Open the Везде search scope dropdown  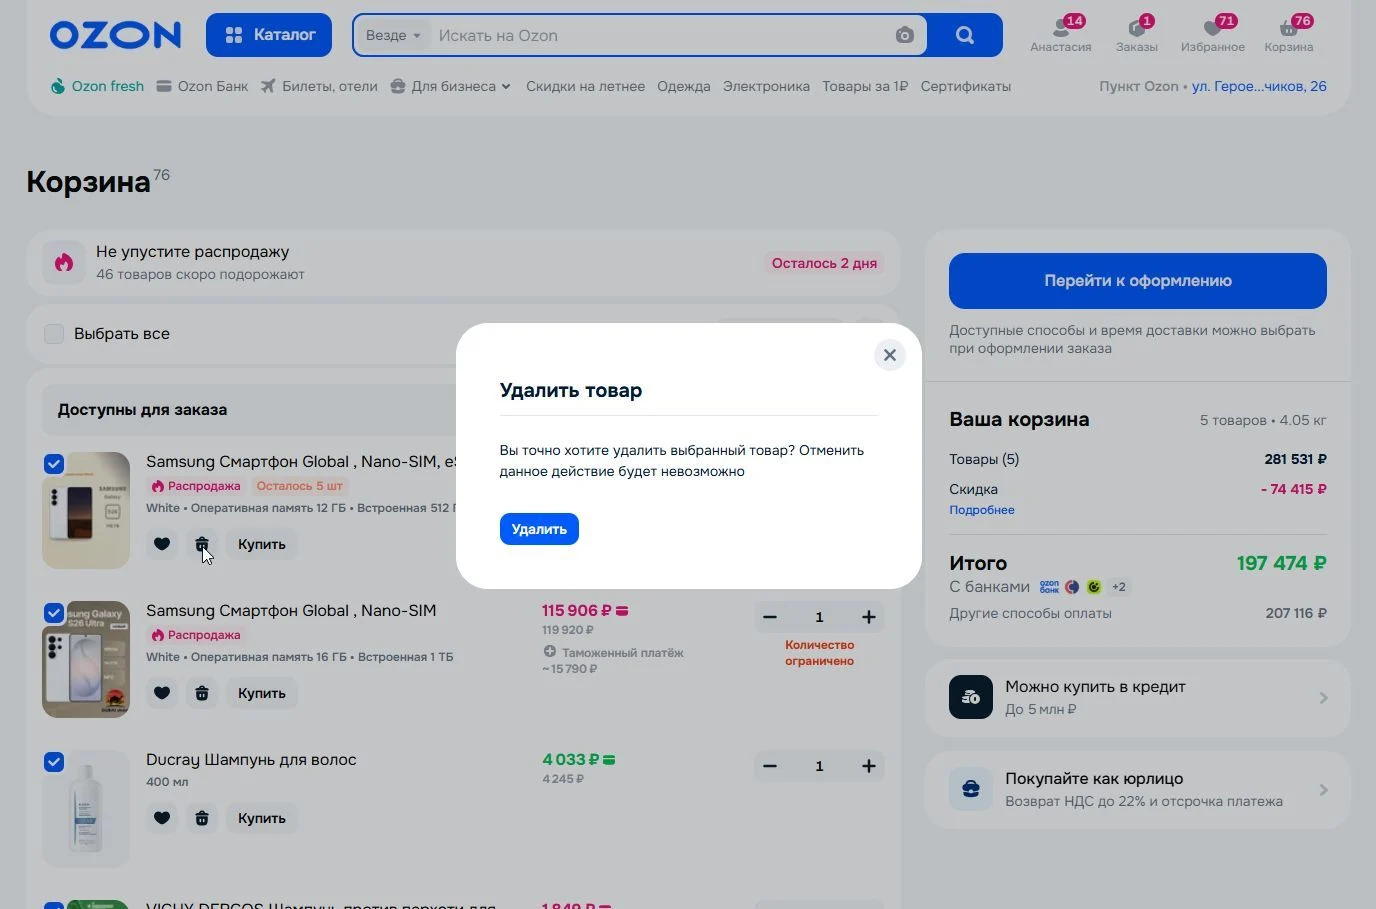coord(393,35)
